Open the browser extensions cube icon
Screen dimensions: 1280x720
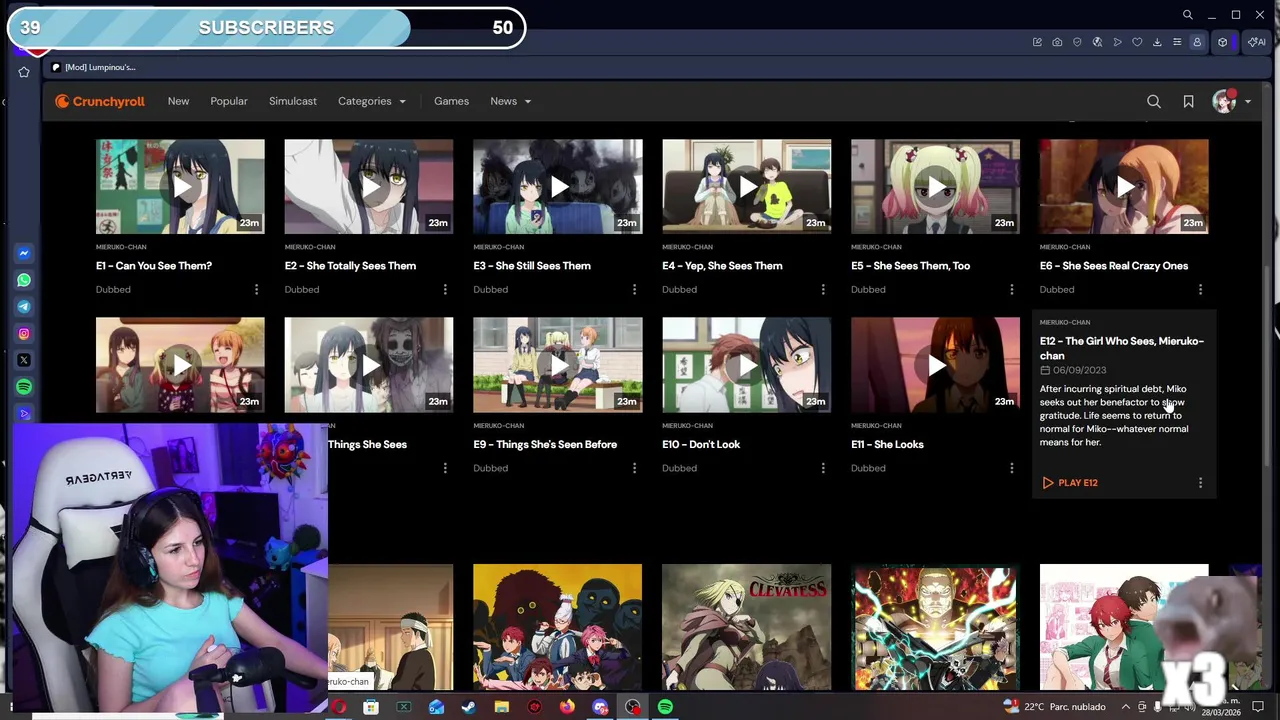[x=1222, y=42]
